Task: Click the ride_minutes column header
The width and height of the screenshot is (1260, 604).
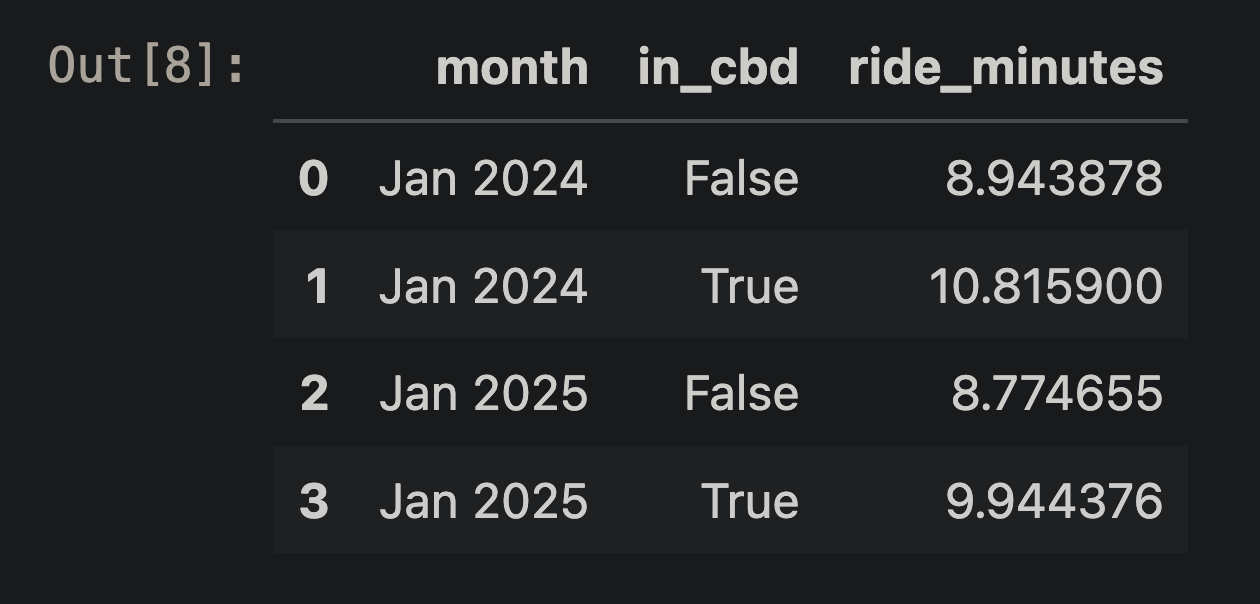Action: click(1005, 68)
